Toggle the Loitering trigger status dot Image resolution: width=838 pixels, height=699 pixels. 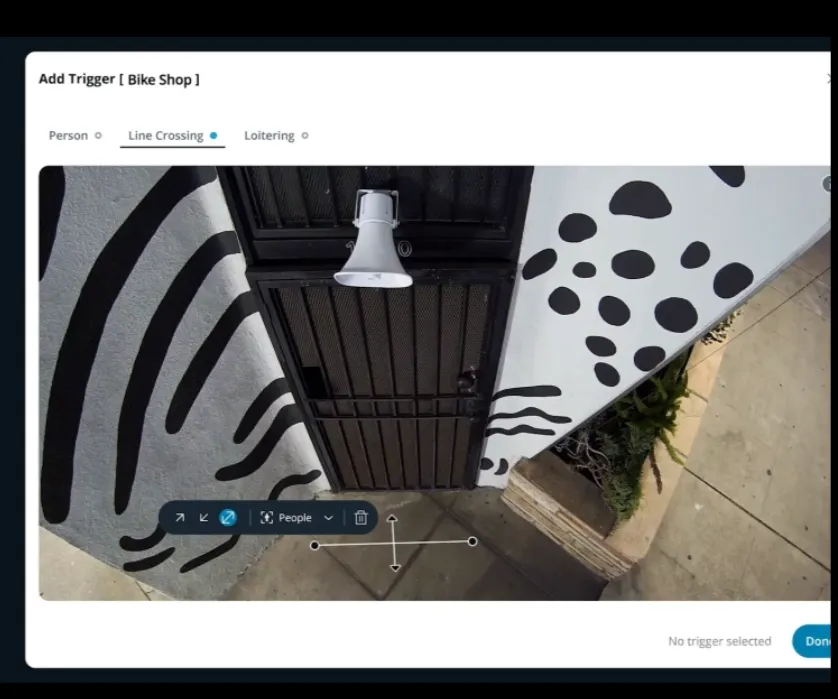click(x=305, y=136)
